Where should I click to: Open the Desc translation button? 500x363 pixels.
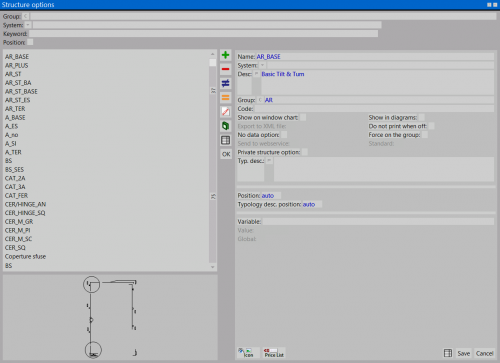(256, 74)
